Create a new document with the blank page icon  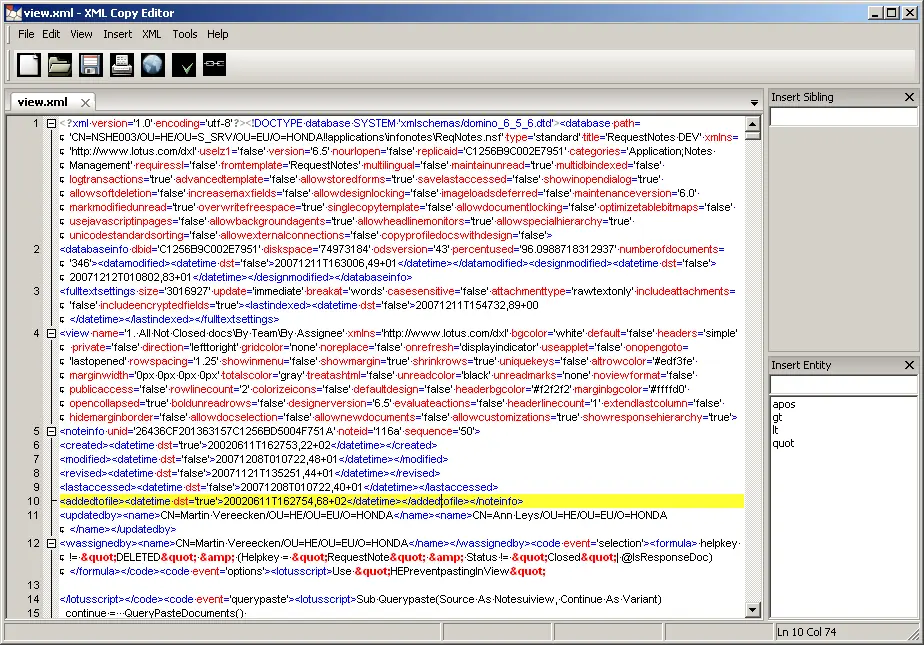(28, 65)
